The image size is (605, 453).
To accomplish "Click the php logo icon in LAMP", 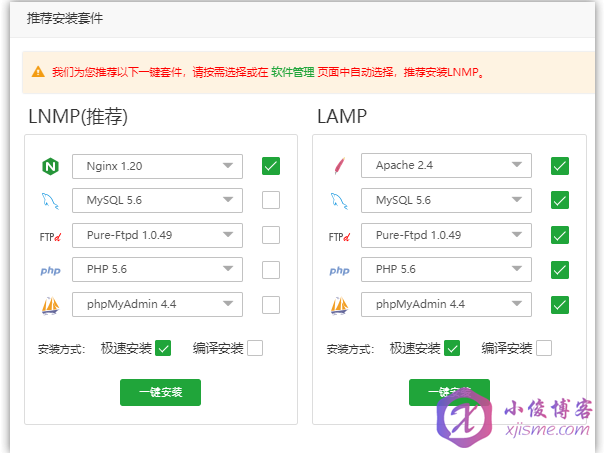I will coord(340,270).
